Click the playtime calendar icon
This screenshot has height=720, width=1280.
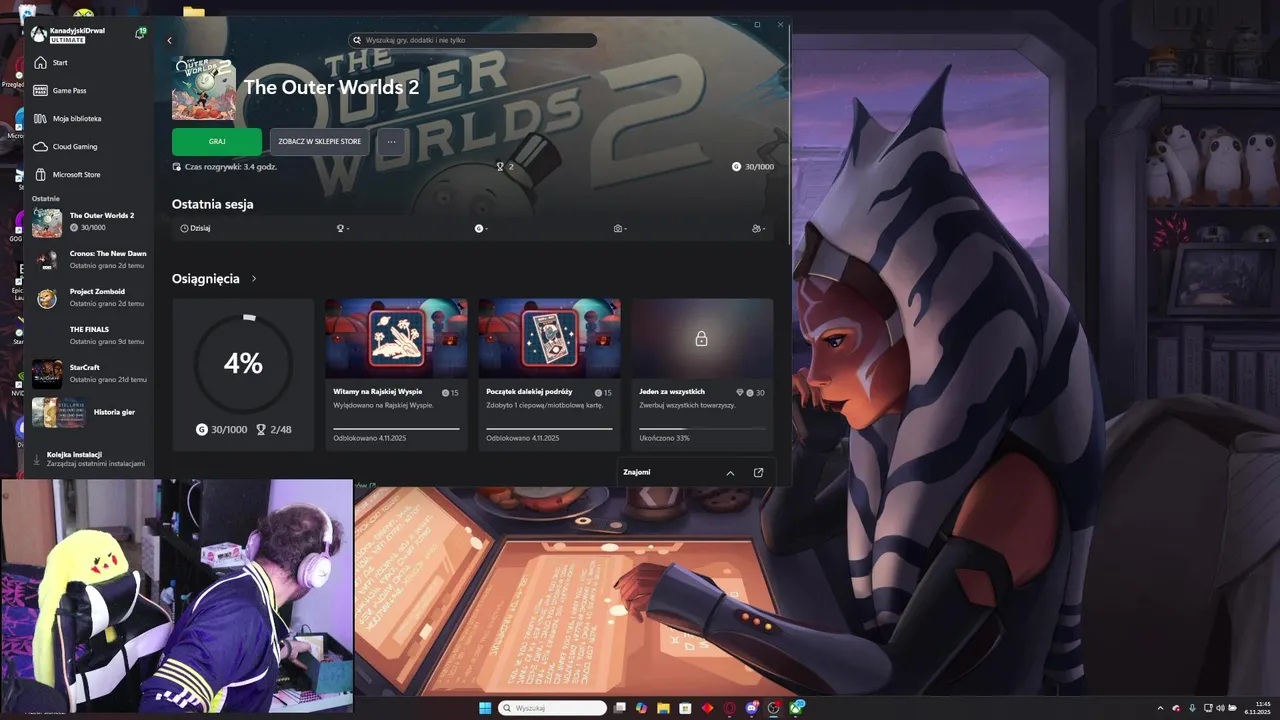pos(177,167)
